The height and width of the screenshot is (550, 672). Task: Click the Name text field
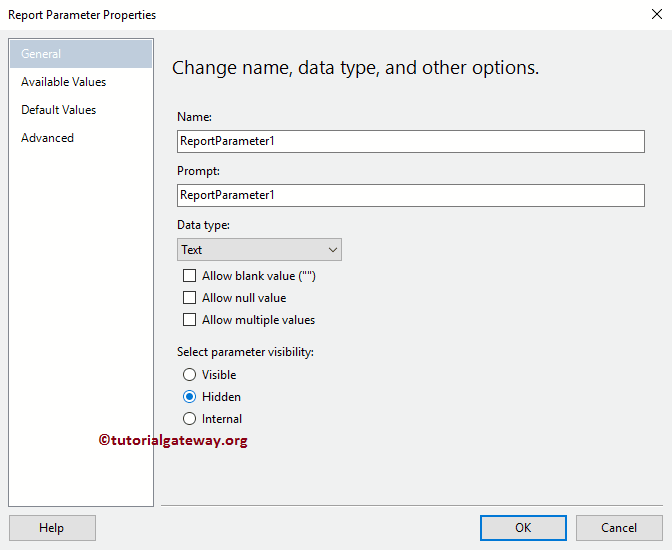tap(410, 141)
